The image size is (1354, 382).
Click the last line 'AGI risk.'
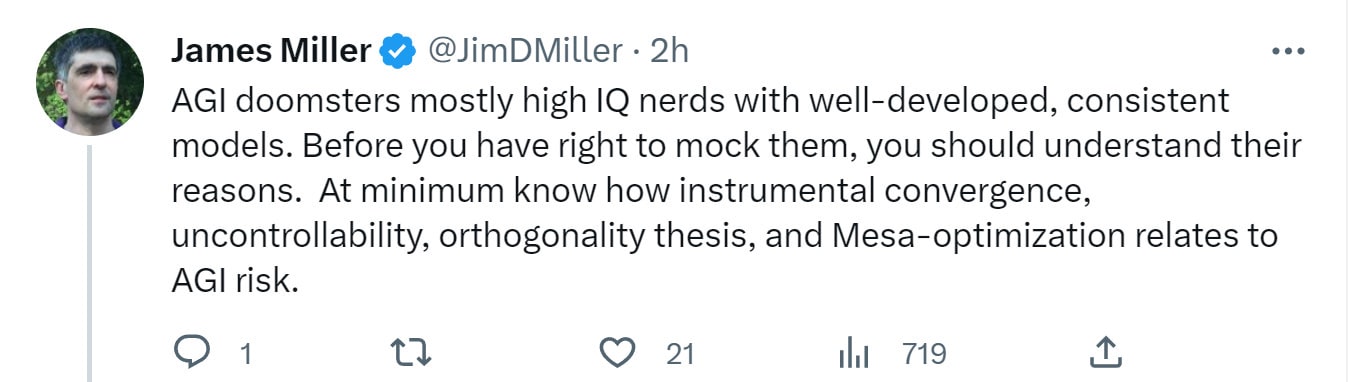235,283
